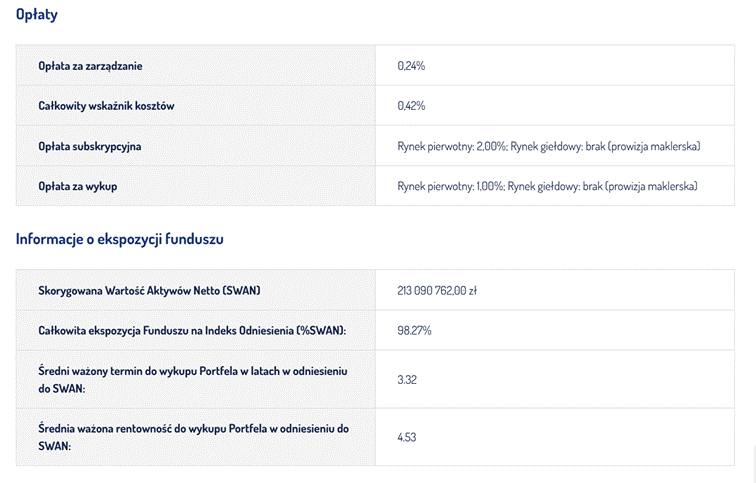This screenshot has height=483, width=756.
Task: Click the 0,42% total cost value
Action: coord(411,106)
